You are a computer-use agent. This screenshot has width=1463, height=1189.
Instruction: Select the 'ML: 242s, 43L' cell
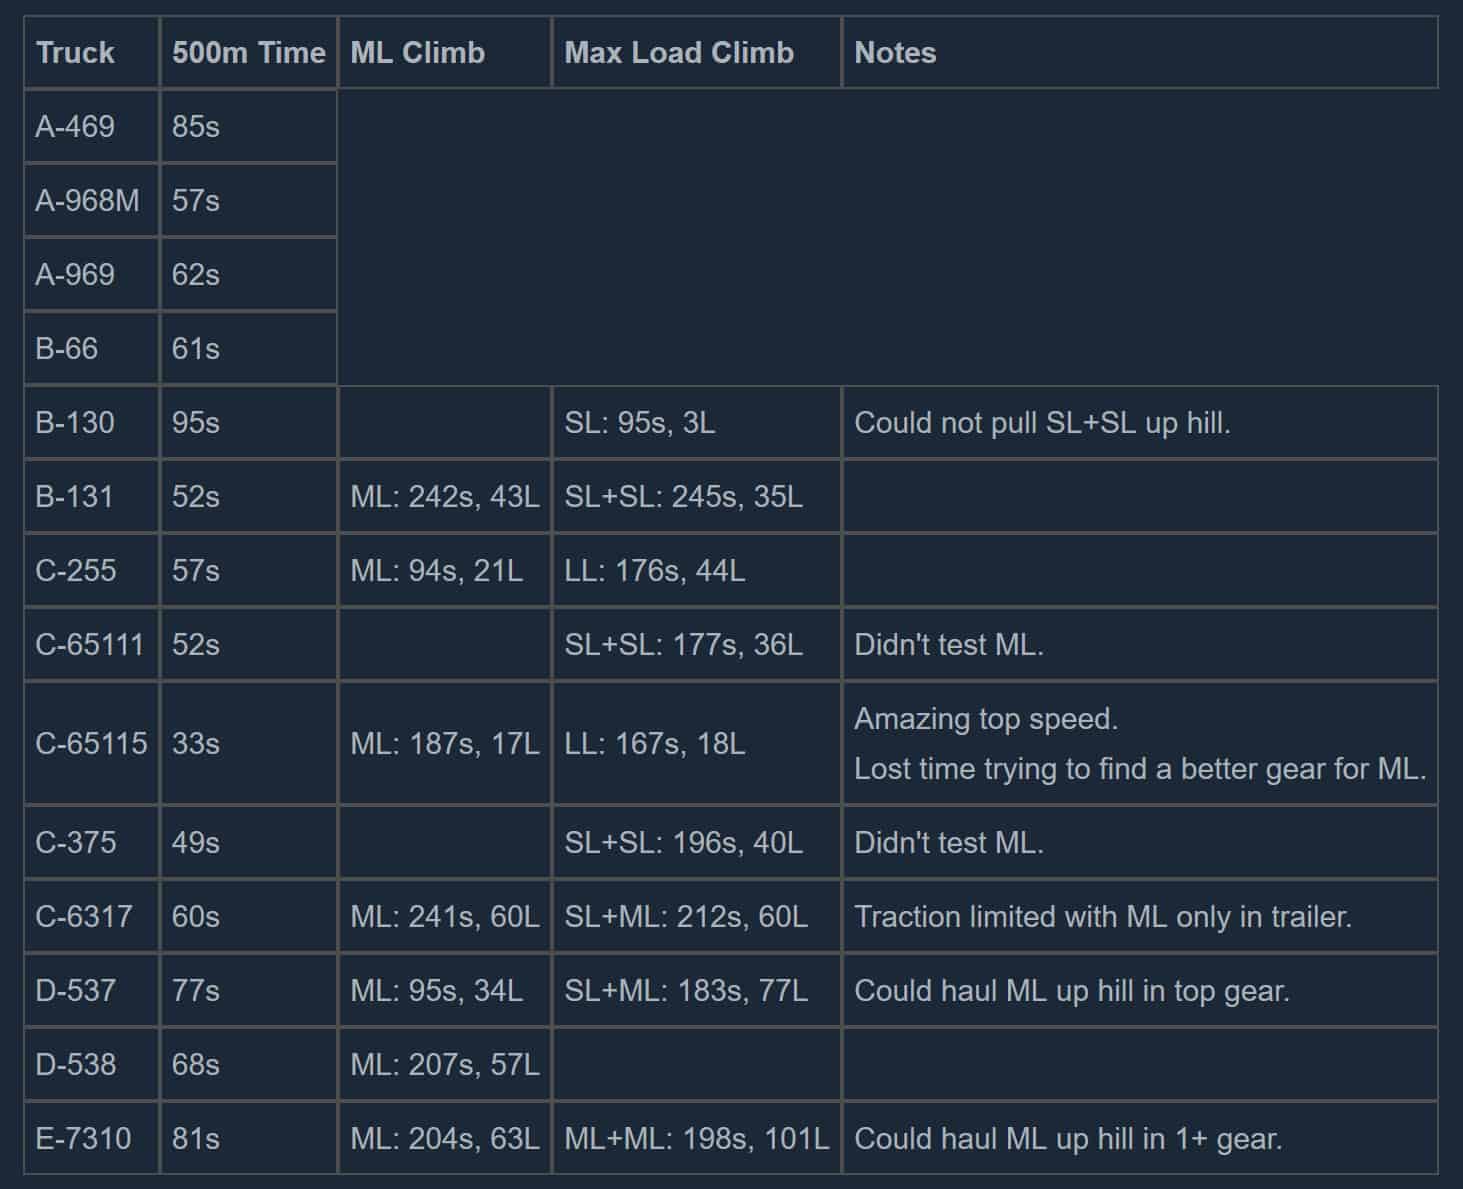[x=444, y=497]
